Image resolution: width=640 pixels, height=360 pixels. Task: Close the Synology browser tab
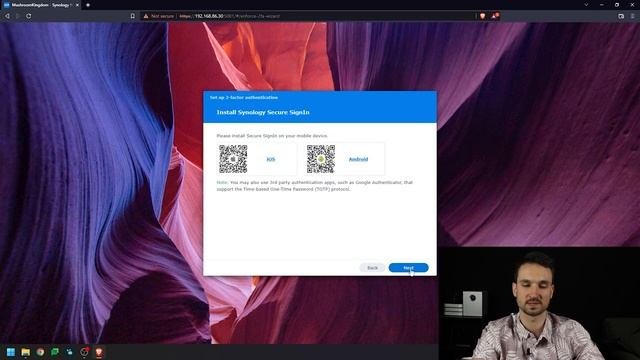[77, 5]
